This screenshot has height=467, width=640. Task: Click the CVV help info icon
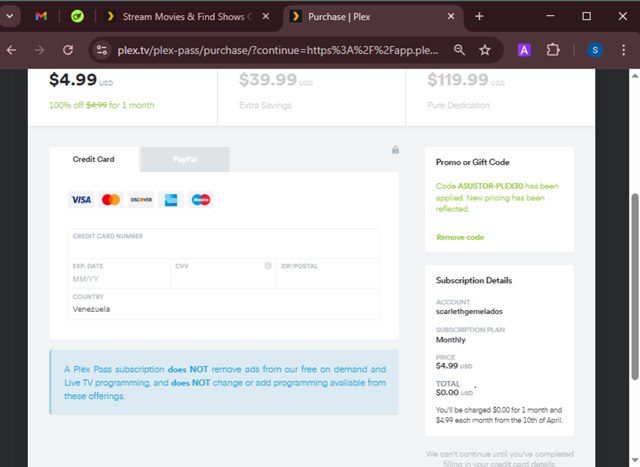[268, 266]
